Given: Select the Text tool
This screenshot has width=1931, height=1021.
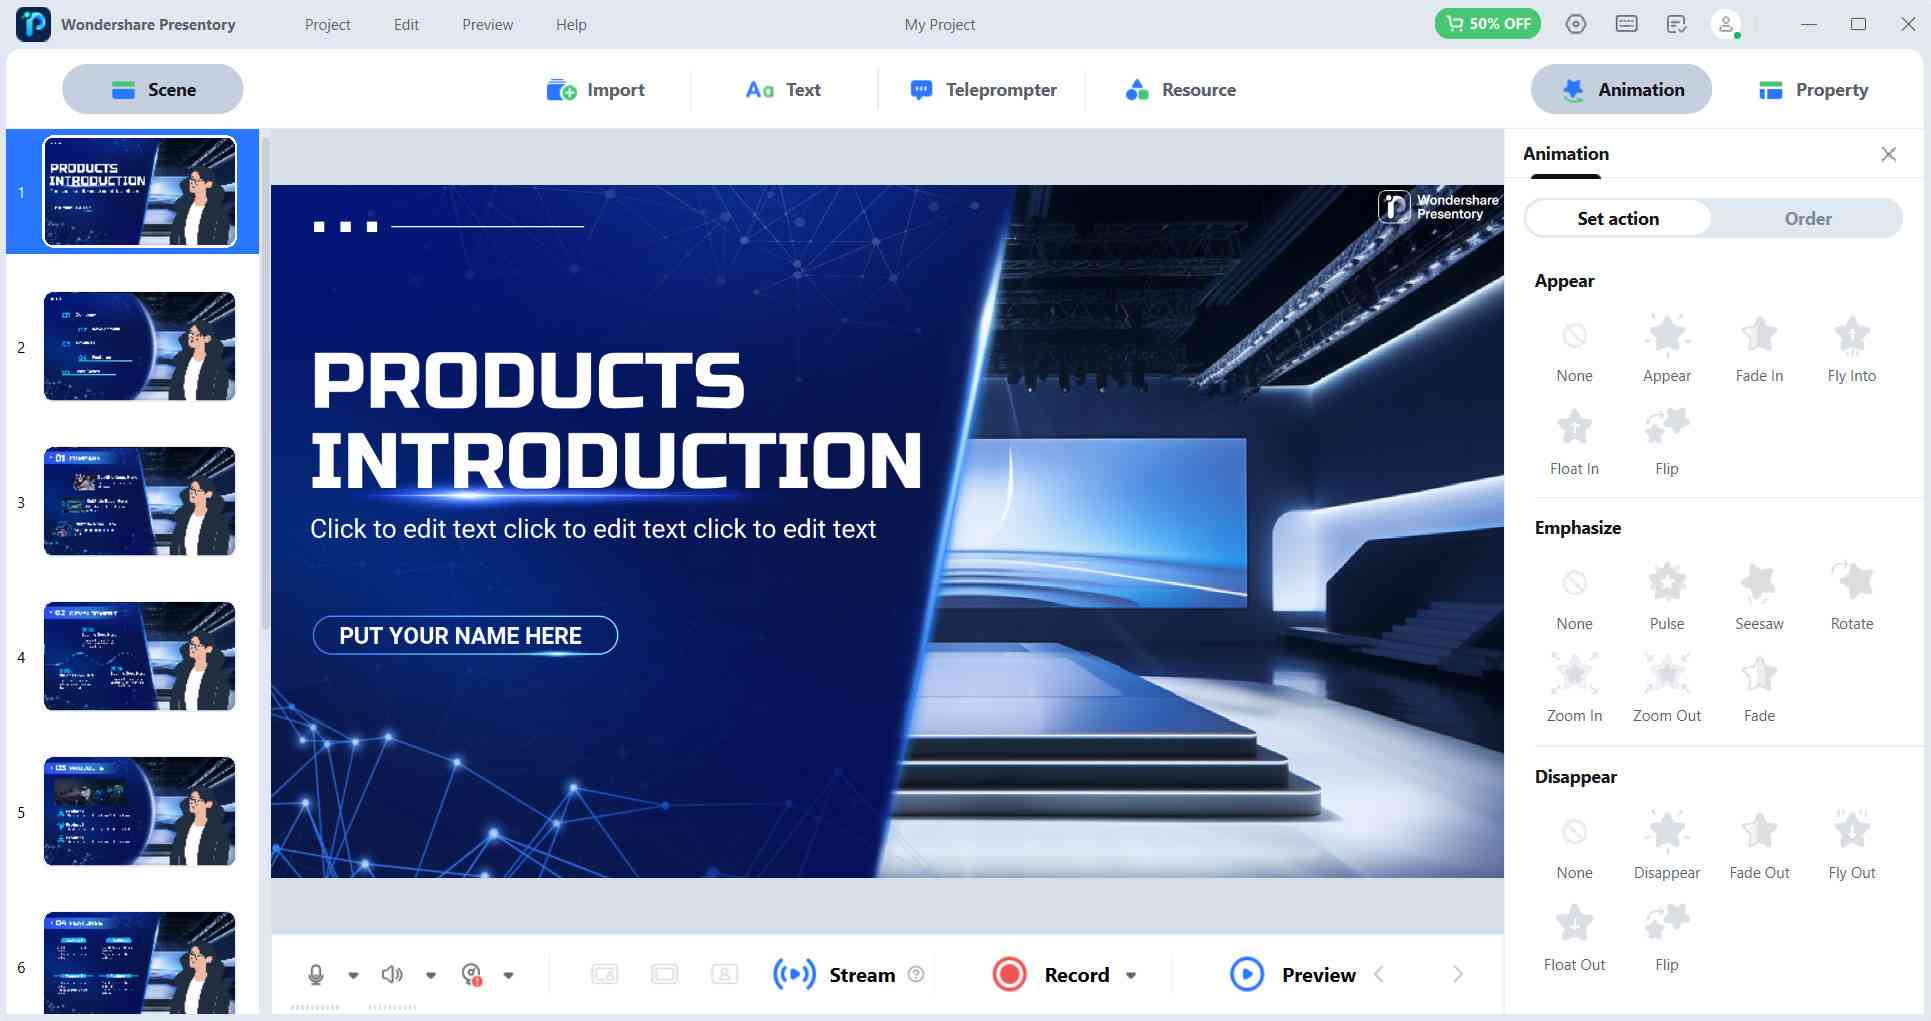Looking at the screenshot, I should (784, 89).
